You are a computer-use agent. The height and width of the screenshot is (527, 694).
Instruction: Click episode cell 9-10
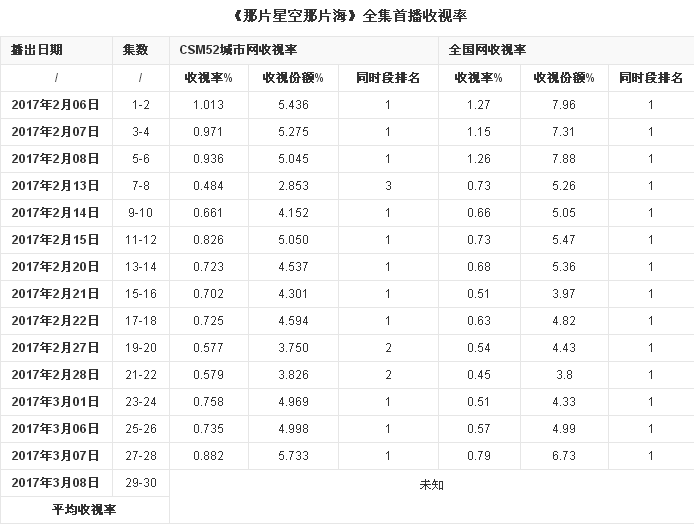coord(141,213)
